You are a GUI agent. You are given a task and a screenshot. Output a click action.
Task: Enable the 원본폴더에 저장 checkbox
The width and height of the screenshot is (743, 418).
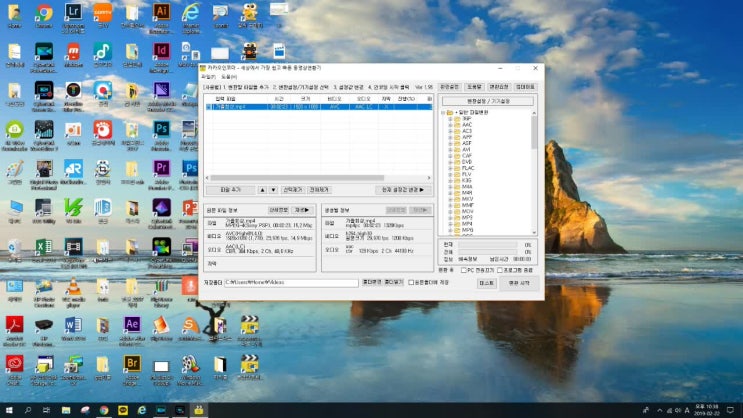[411, 283]
